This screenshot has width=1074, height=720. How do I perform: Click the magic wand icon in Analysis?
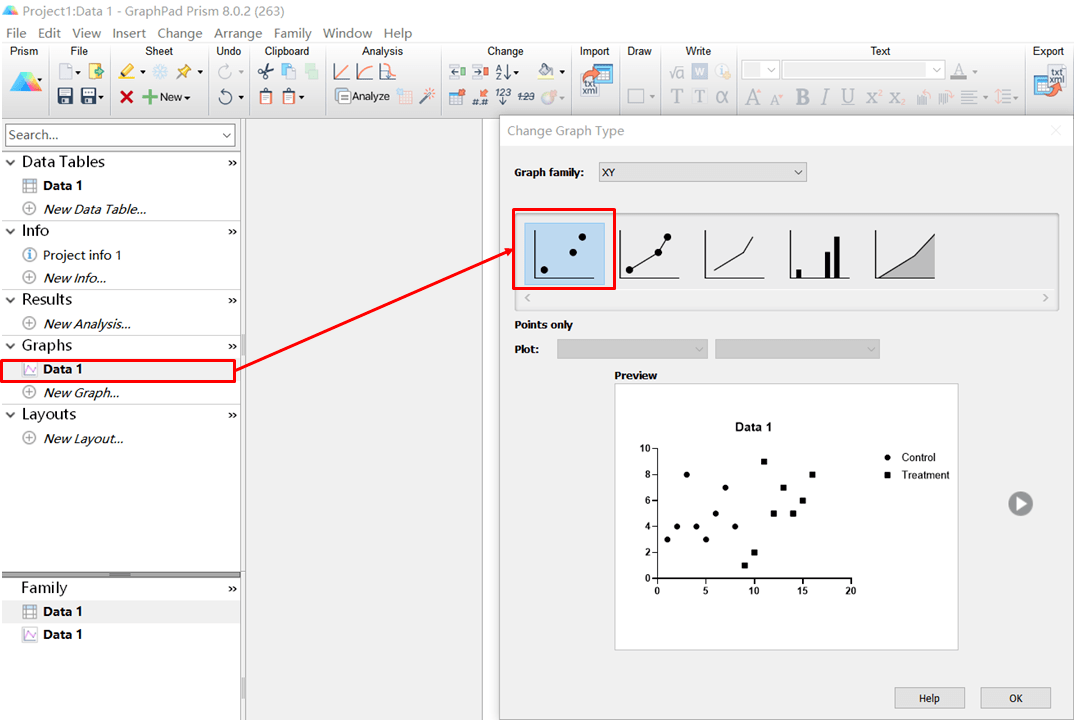[427, 97]
